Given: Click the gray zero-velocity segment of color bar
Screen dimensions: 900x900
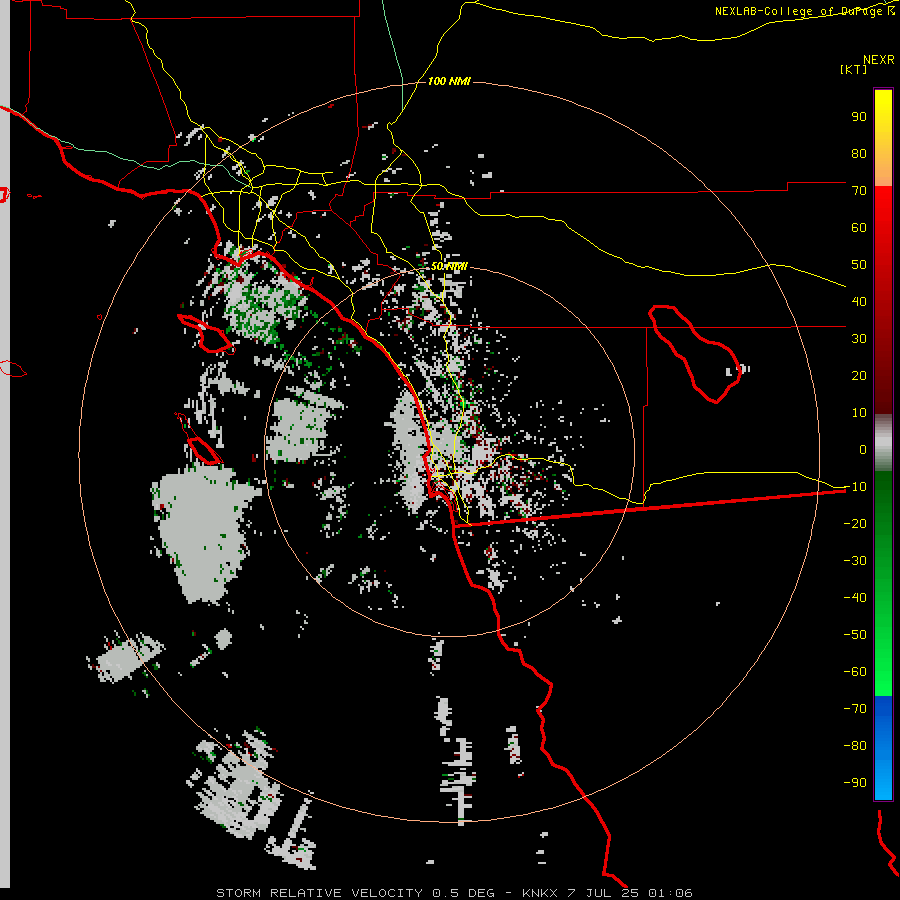Looking at the screenshot, I should [x=883, y=443].
